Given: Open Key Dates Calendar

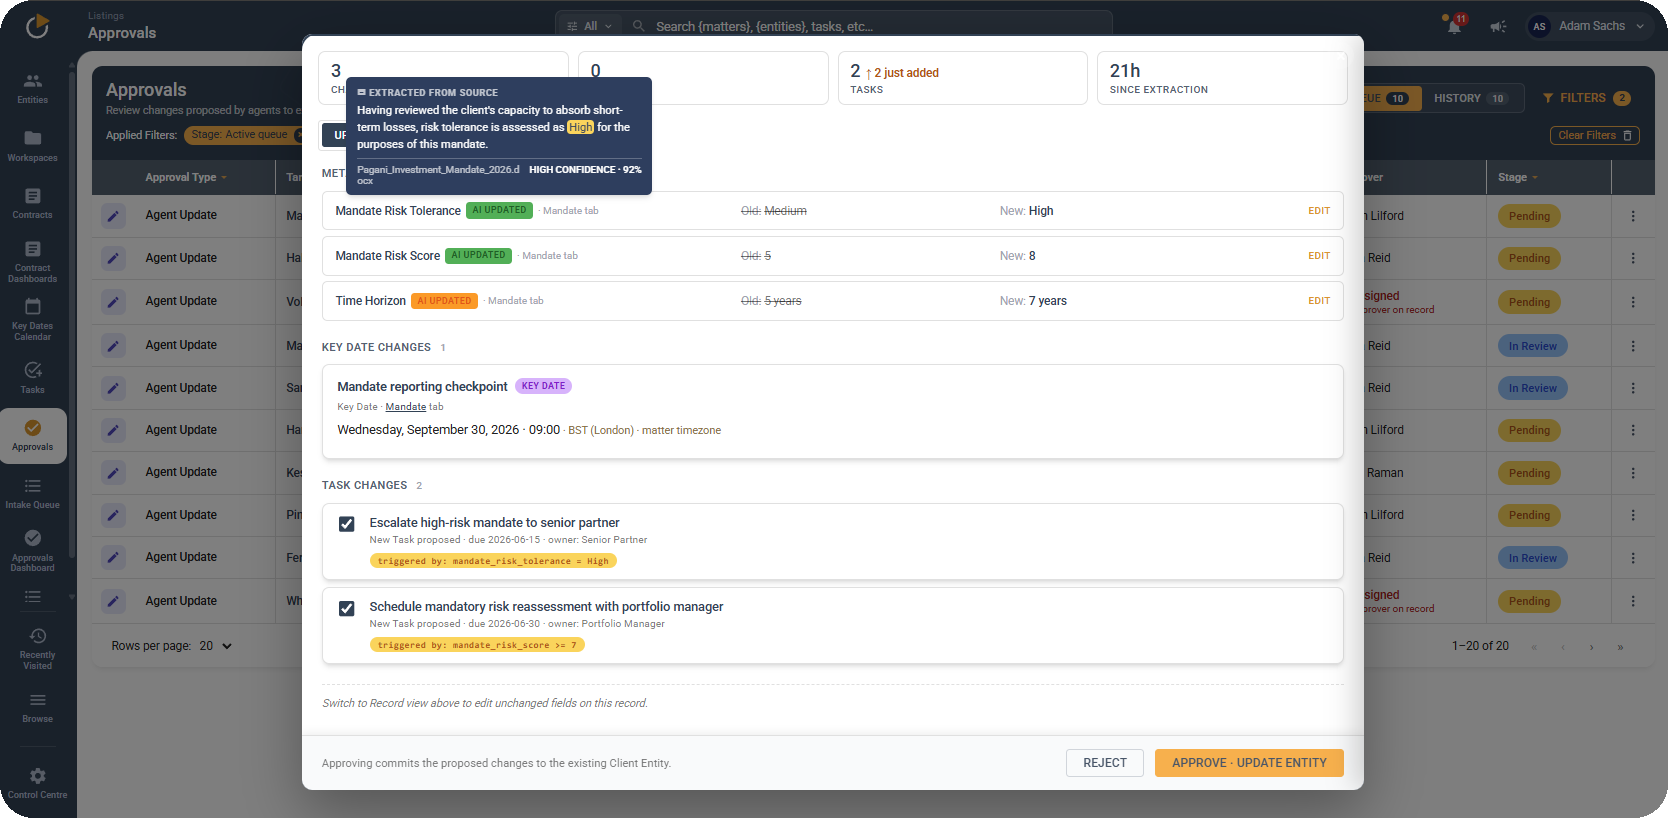Looking at the screenshot, I should [33, 319].
